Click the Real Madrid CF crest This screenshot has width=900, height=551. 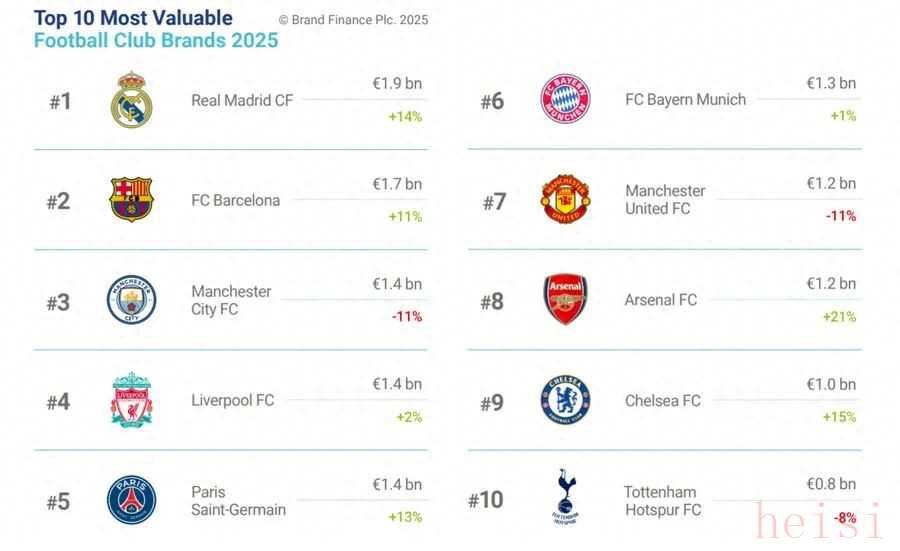[x=131, y=100]
